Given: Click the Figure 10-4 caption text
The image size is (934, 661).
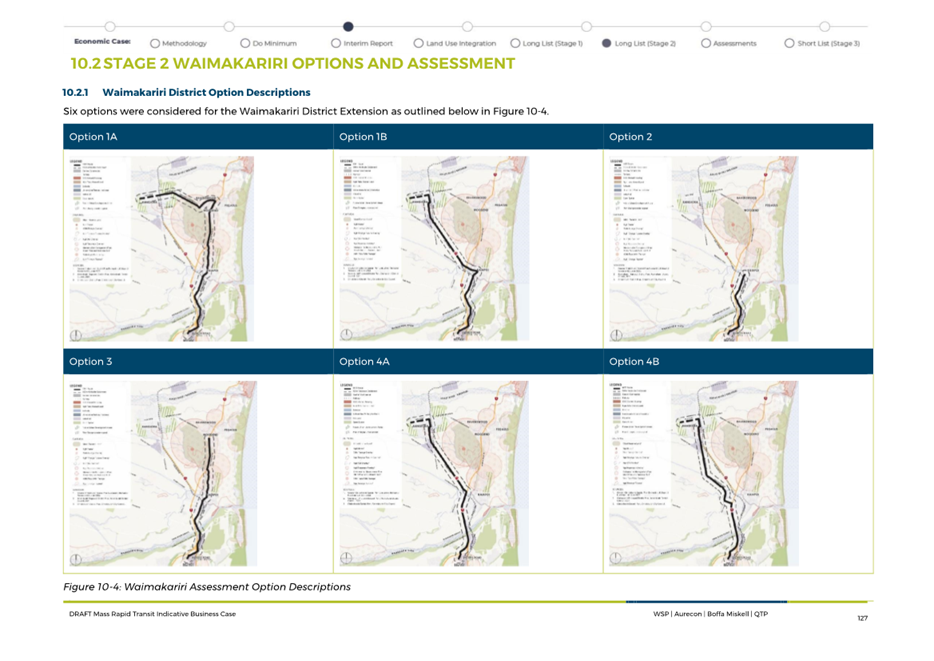Looking at the screenshot, I should click(x=207, y=587).
